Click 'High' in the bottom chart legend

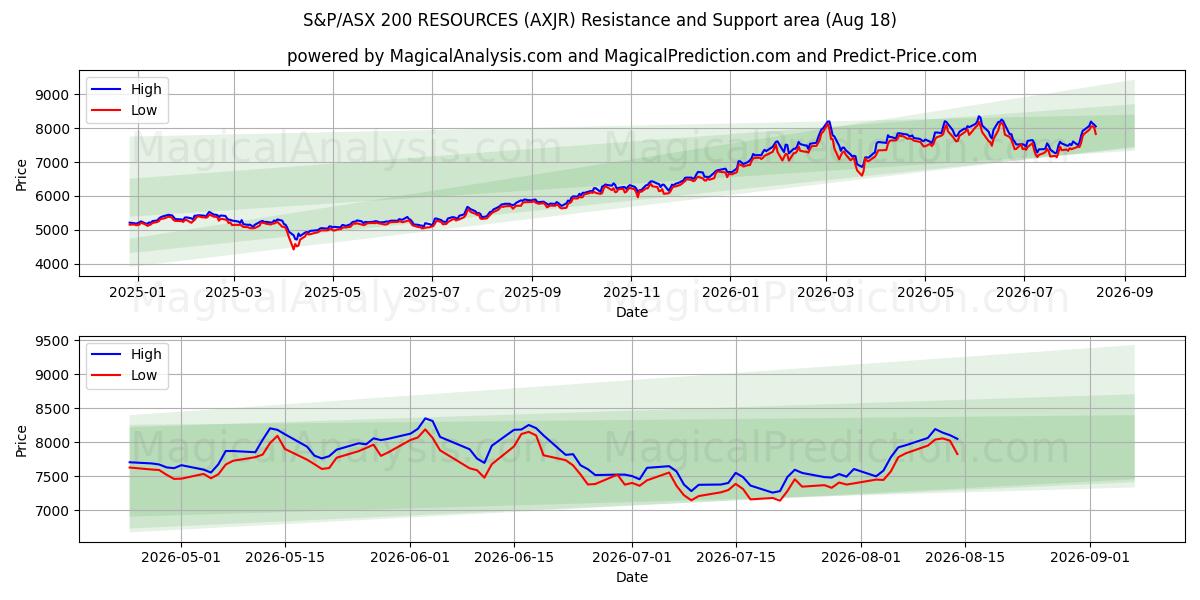pyautogui.click(x=146, y=354)
